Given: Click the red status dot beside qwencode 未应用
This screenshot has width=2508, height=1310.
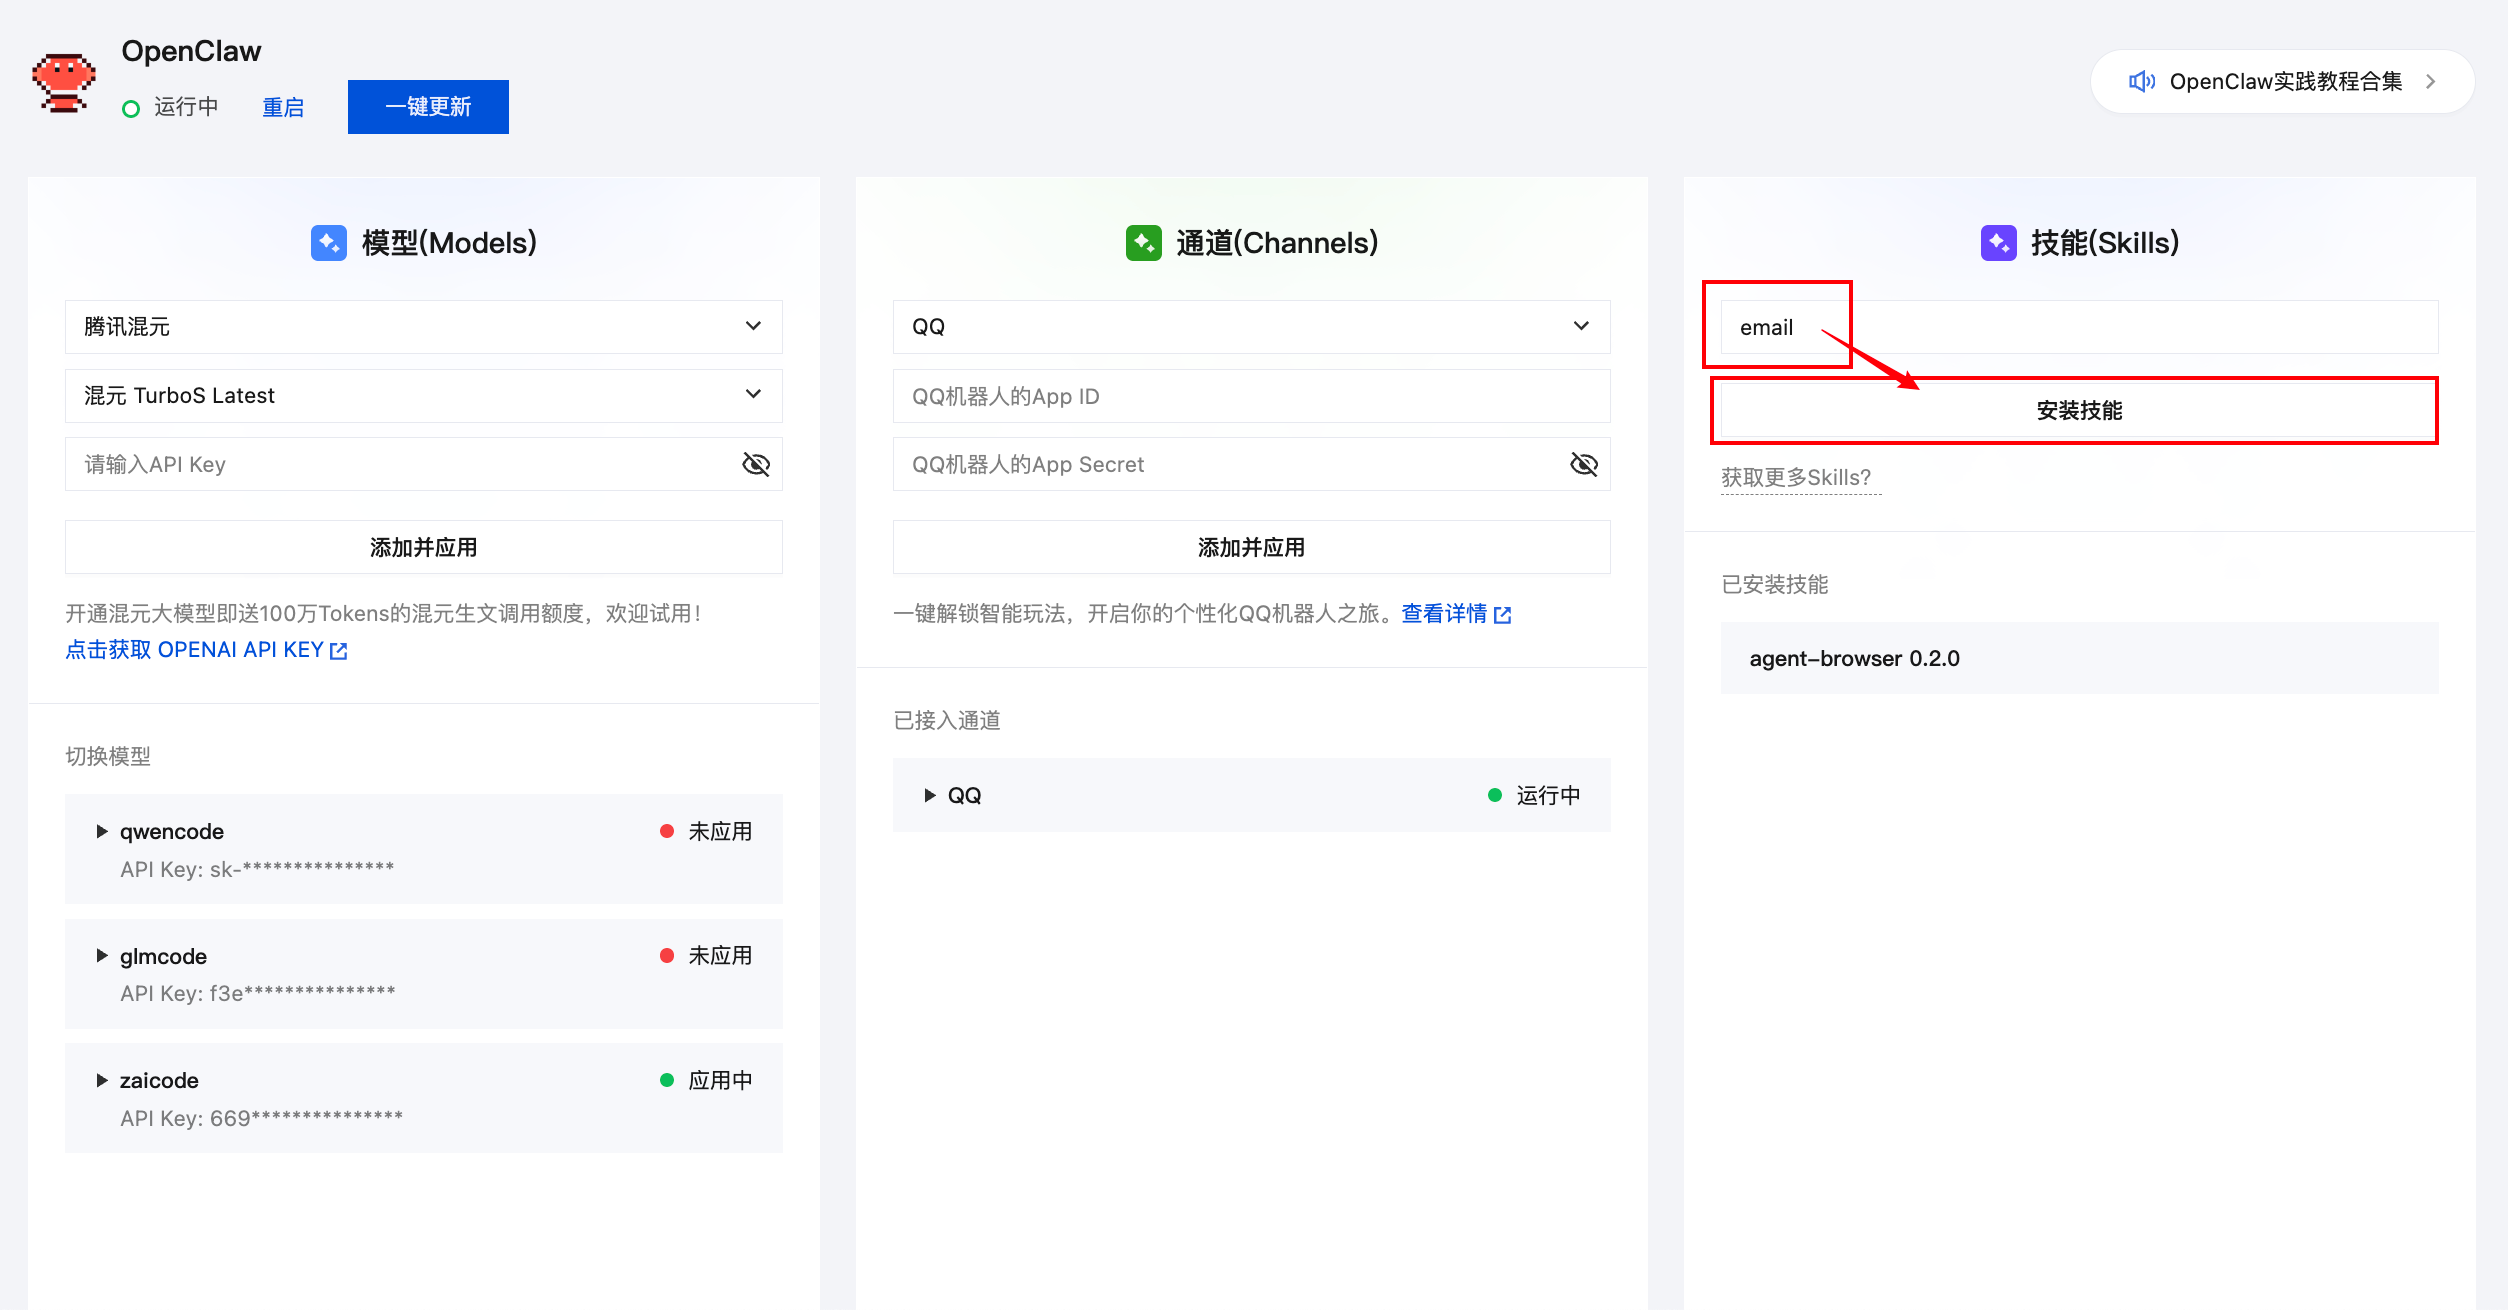Looking at the screenshot, I should point(667,830).
